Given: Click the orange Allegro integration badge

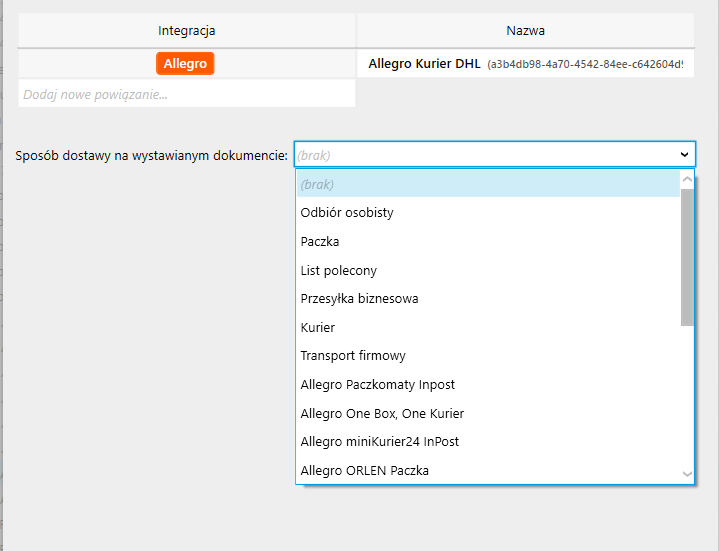Looking at the screenshot, I should [185, 63].
